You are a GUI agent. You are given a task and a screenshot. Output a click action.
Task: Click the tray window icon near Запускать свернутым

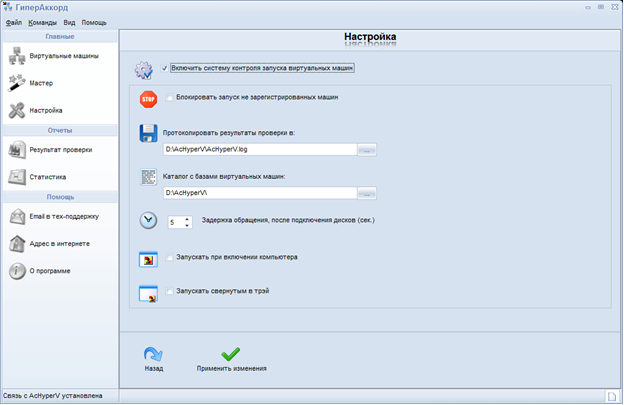[x=148, y=294]
